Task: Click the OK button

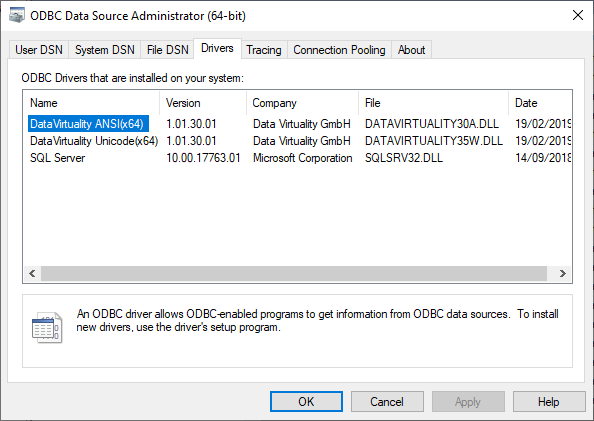Action: [x=306, y=402]
